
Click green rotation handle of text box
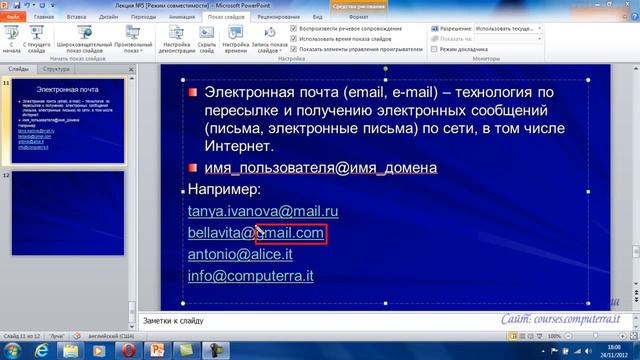click(x=386, y=69)
